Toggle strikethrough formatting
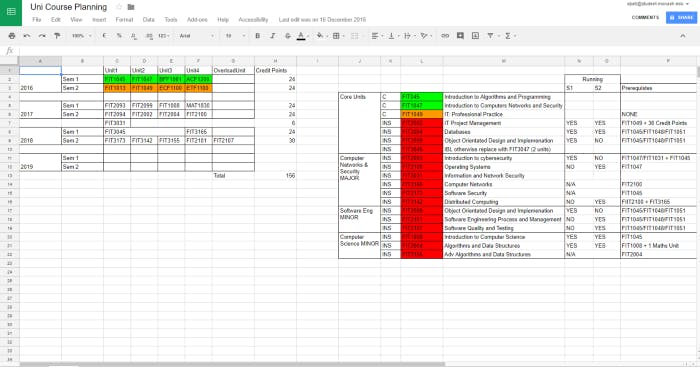The height and width of the screenshot is (367, 700). coord(288,36)
